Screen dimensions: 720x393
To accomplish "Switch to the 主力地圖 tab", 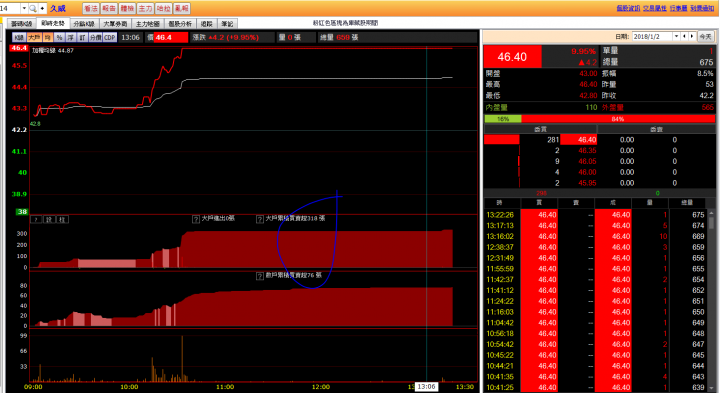I will pos(147,24).
